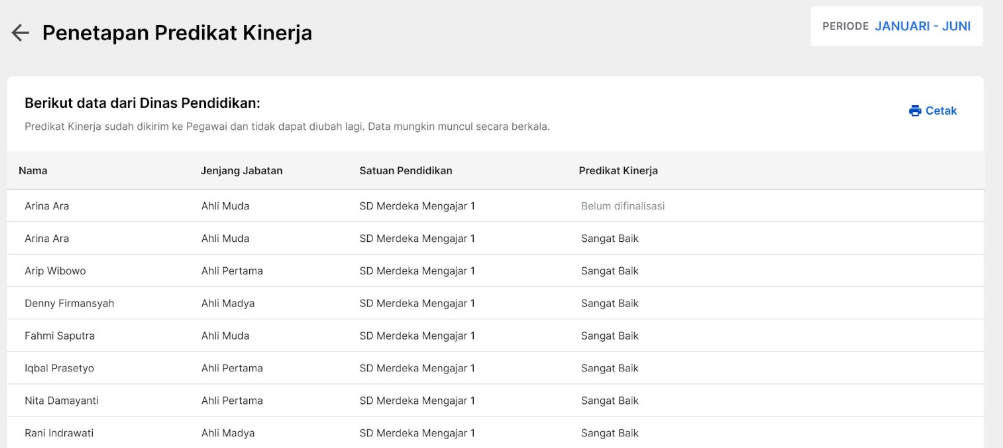Select the Arip Wibowo row

click(x=495, y=271)
